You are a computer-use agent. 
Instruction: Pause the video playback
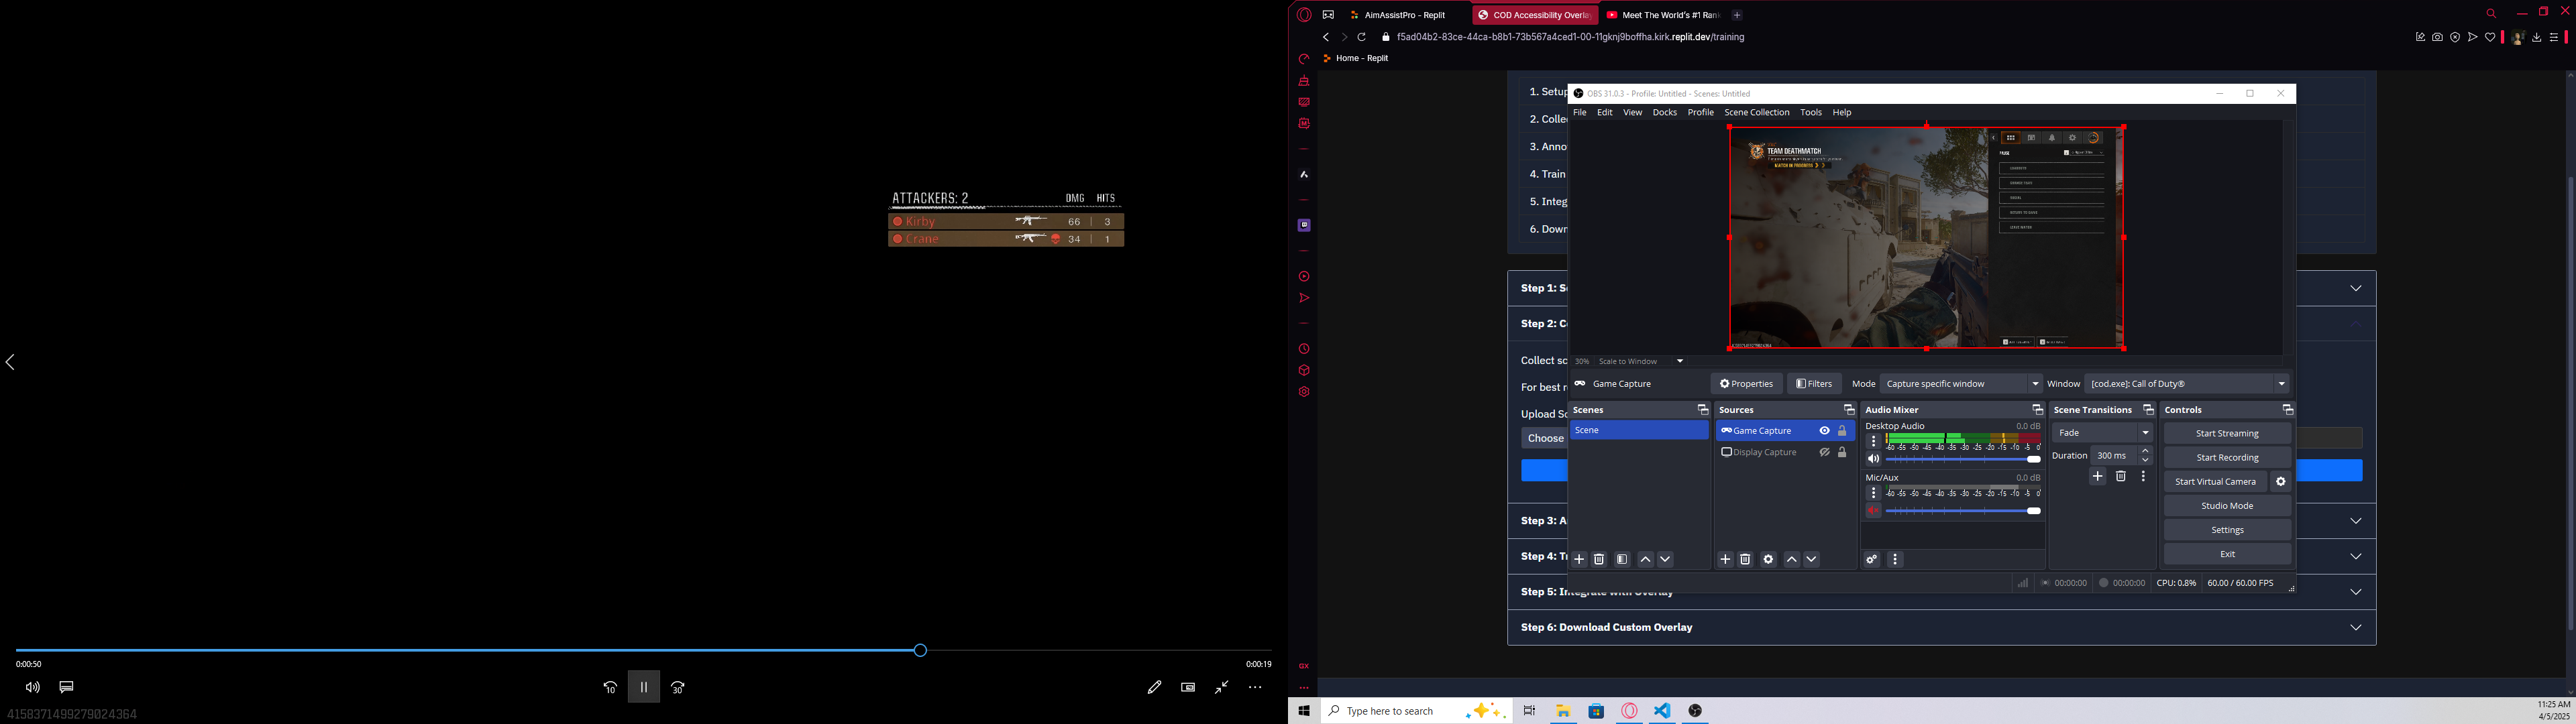[x=644, y=687]
